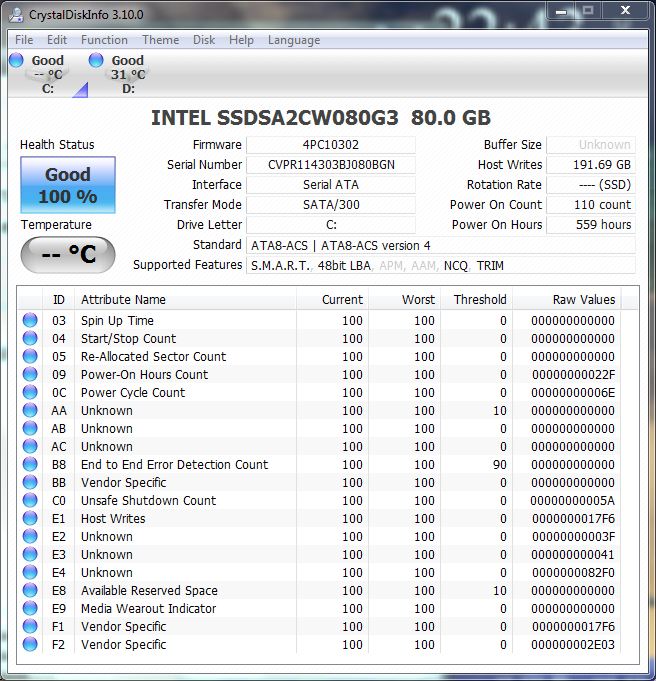The height and width of the screenshot is (681, 656).
Task: Click status orb for Host Writes row
Action: pyautogui.click(x=30, y=519)
